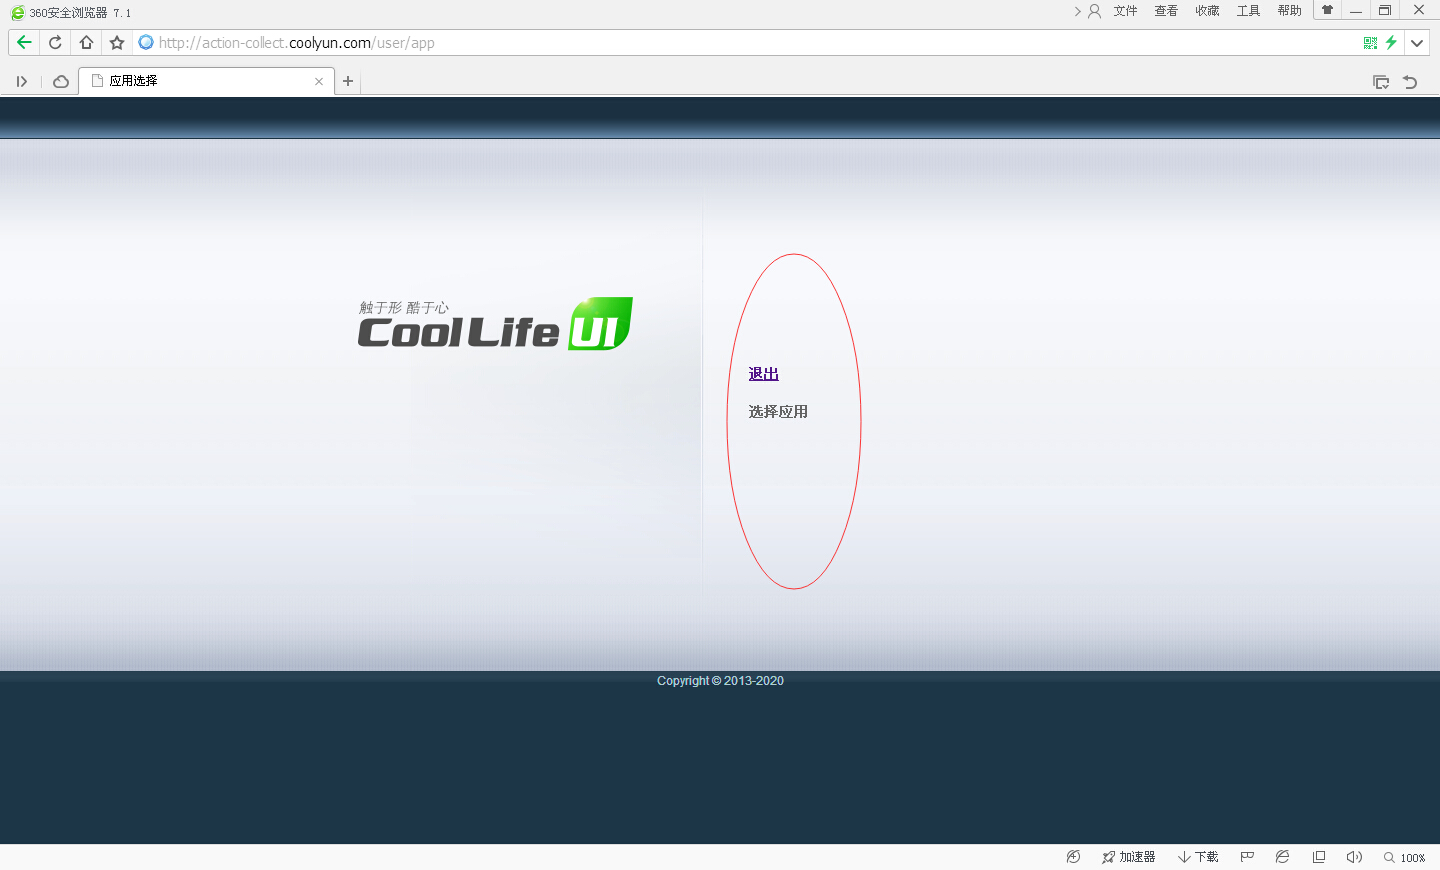Bookmark this page with the star
Viewport: 1440px width, 870px height.
coord(117,42)
